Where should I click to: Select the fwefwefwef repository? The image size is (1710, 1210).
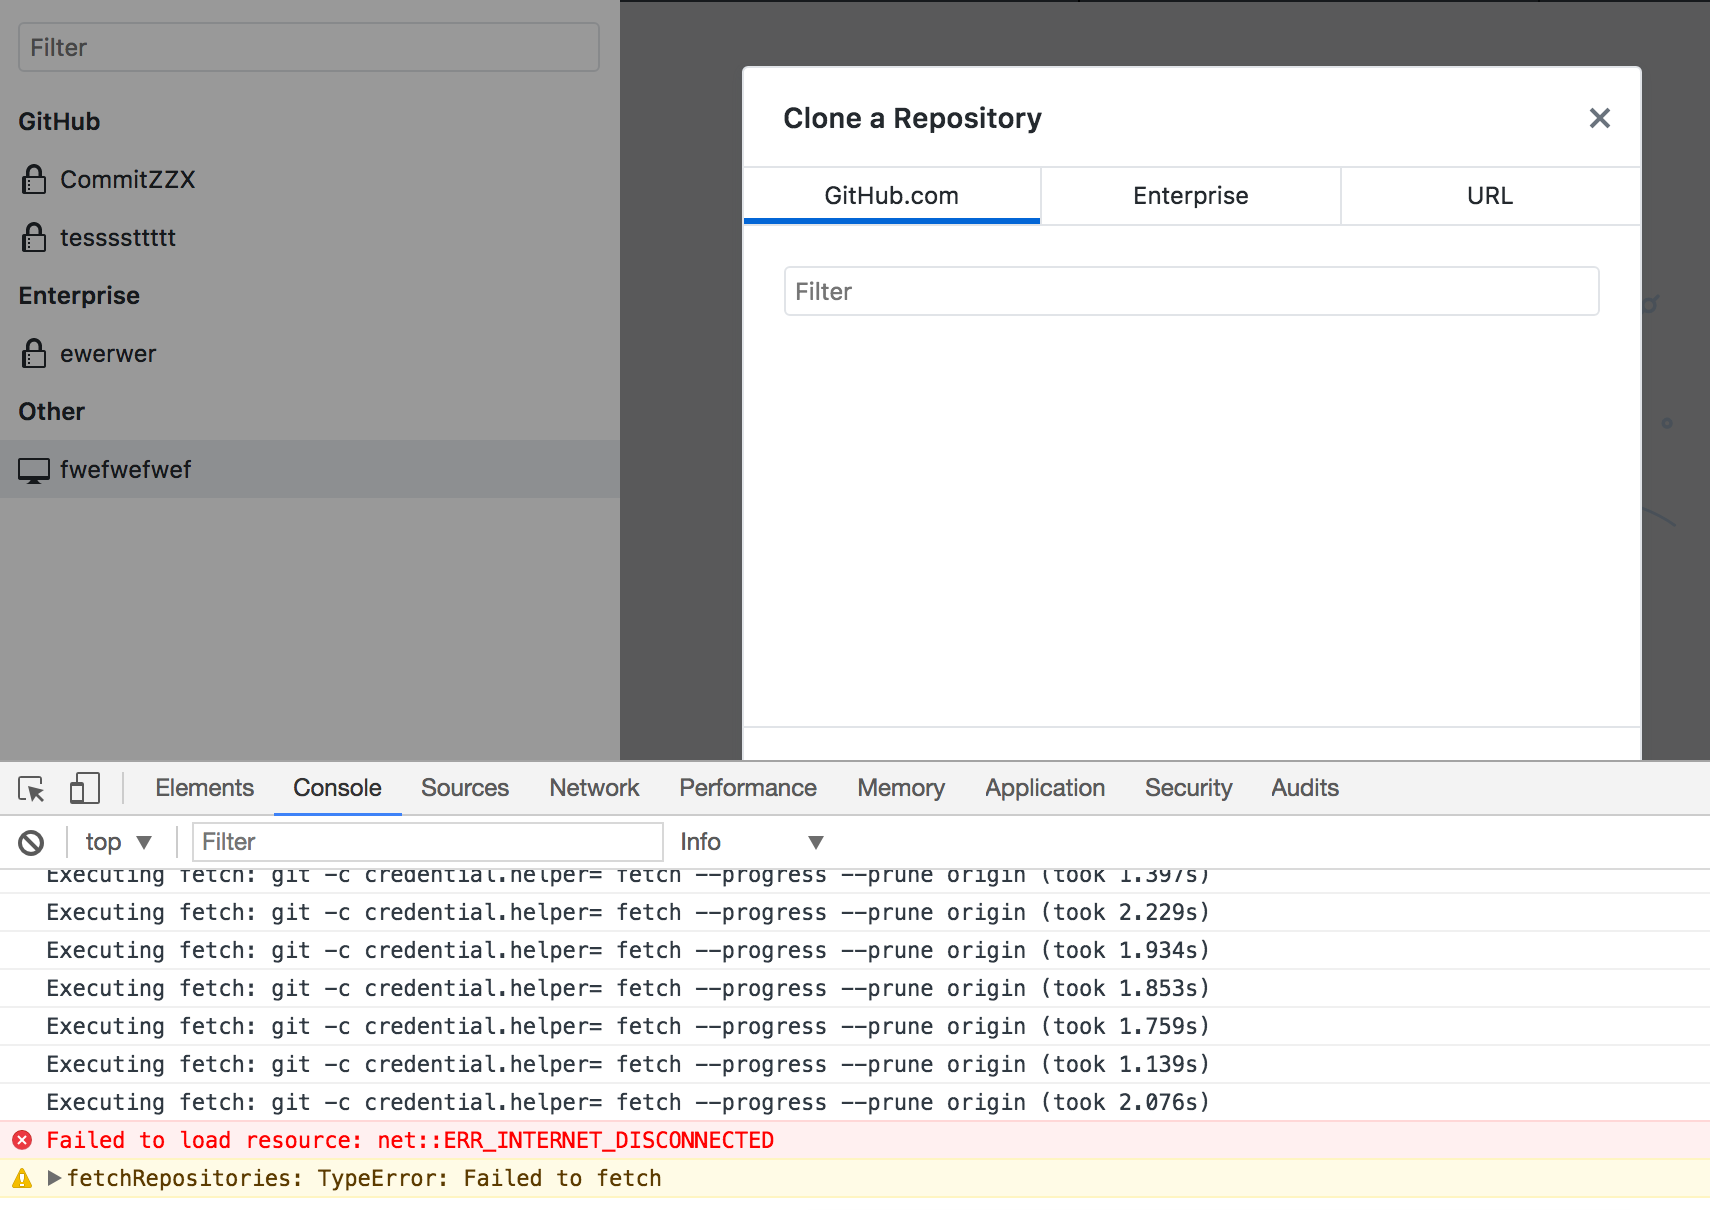(x=310, y=470)
